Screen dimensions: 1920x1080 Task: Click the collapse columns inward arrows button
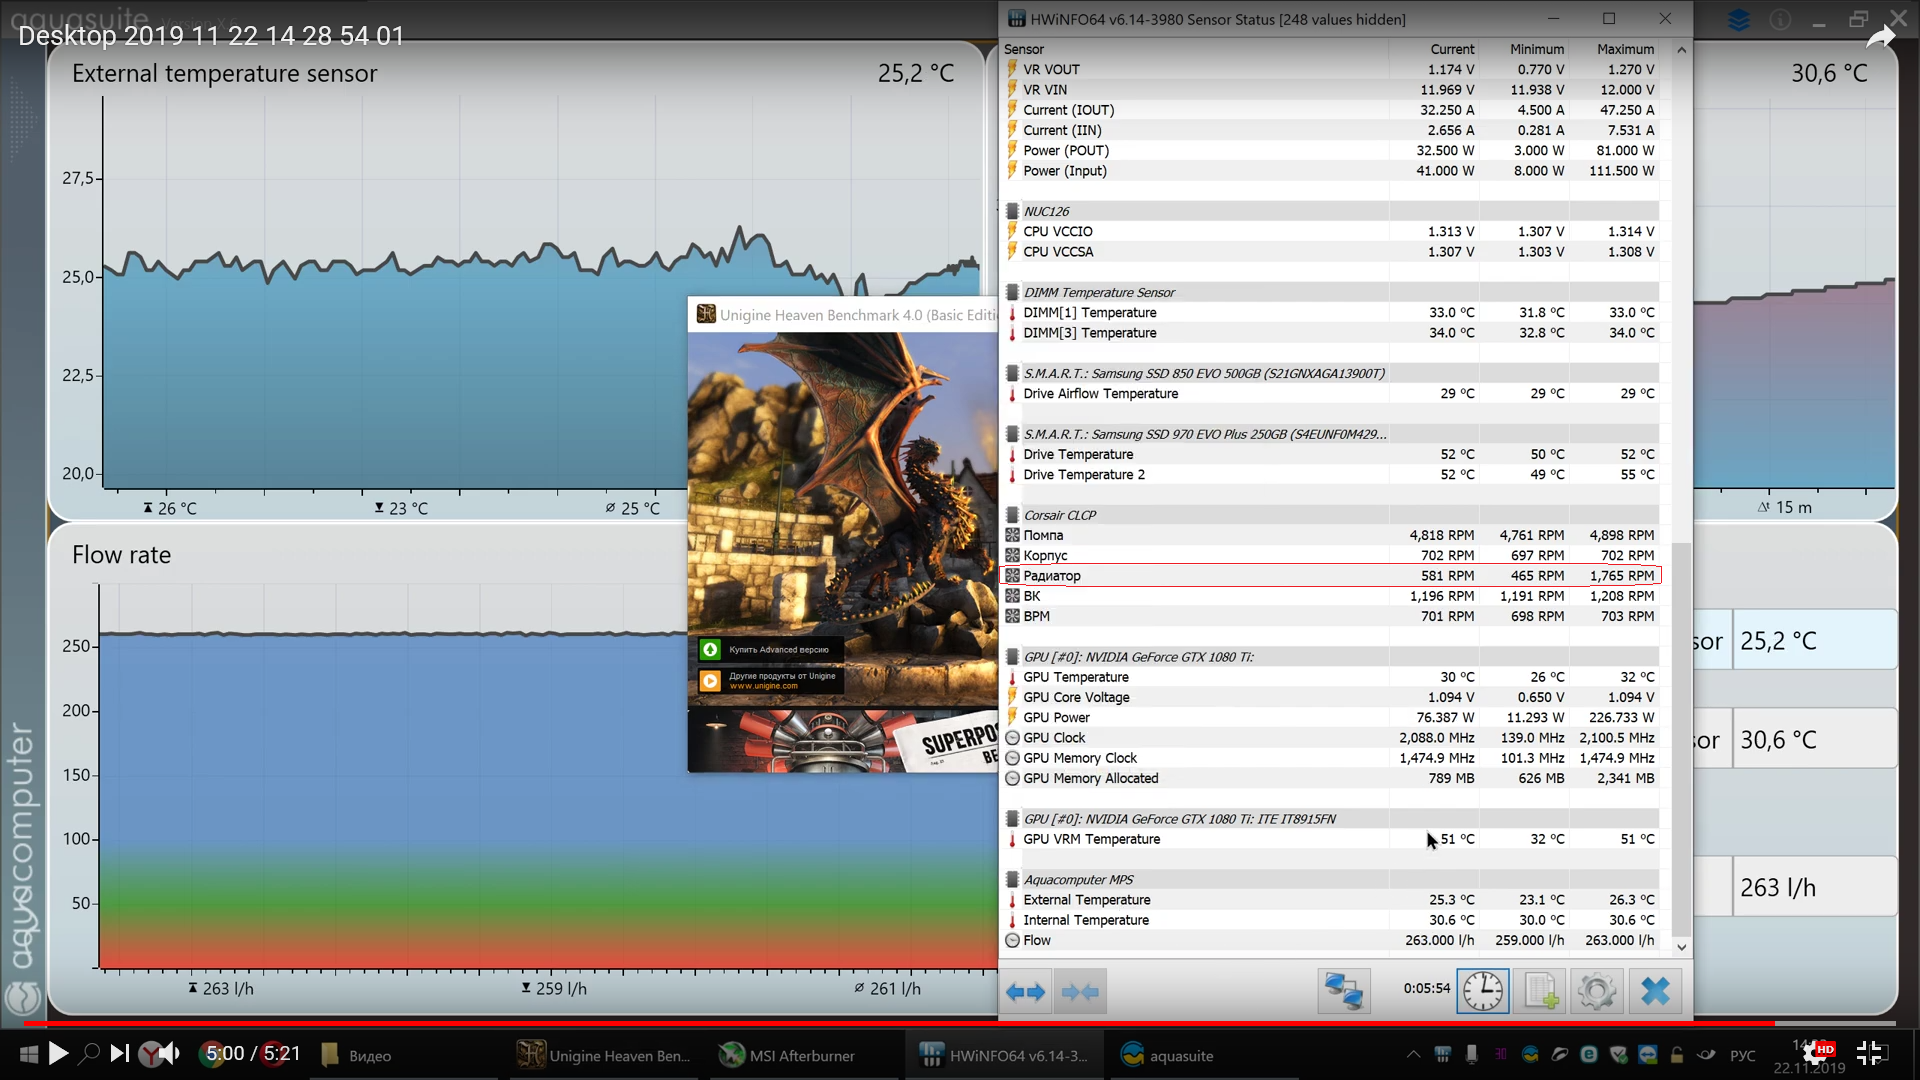click(1080, 992)
